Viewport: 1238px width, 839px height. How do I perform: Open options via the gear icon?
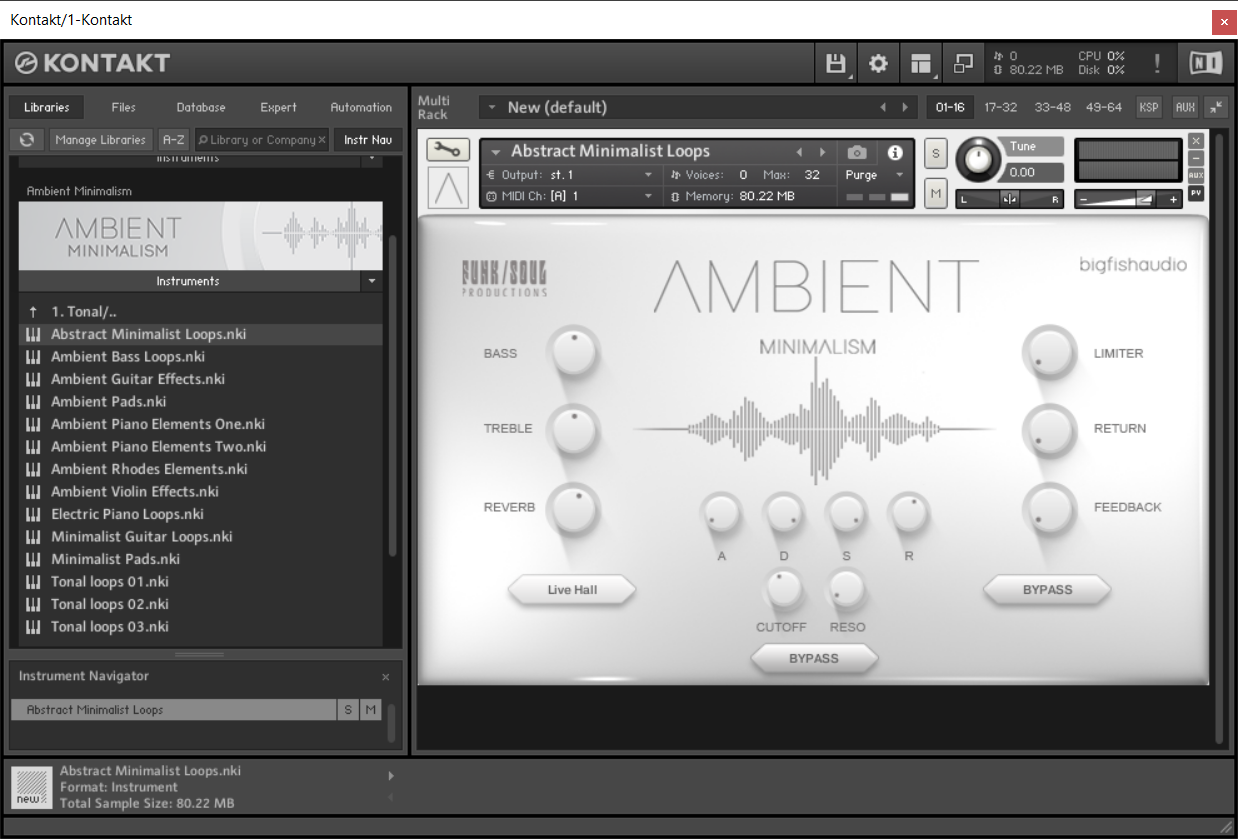(x=878, y=64)
